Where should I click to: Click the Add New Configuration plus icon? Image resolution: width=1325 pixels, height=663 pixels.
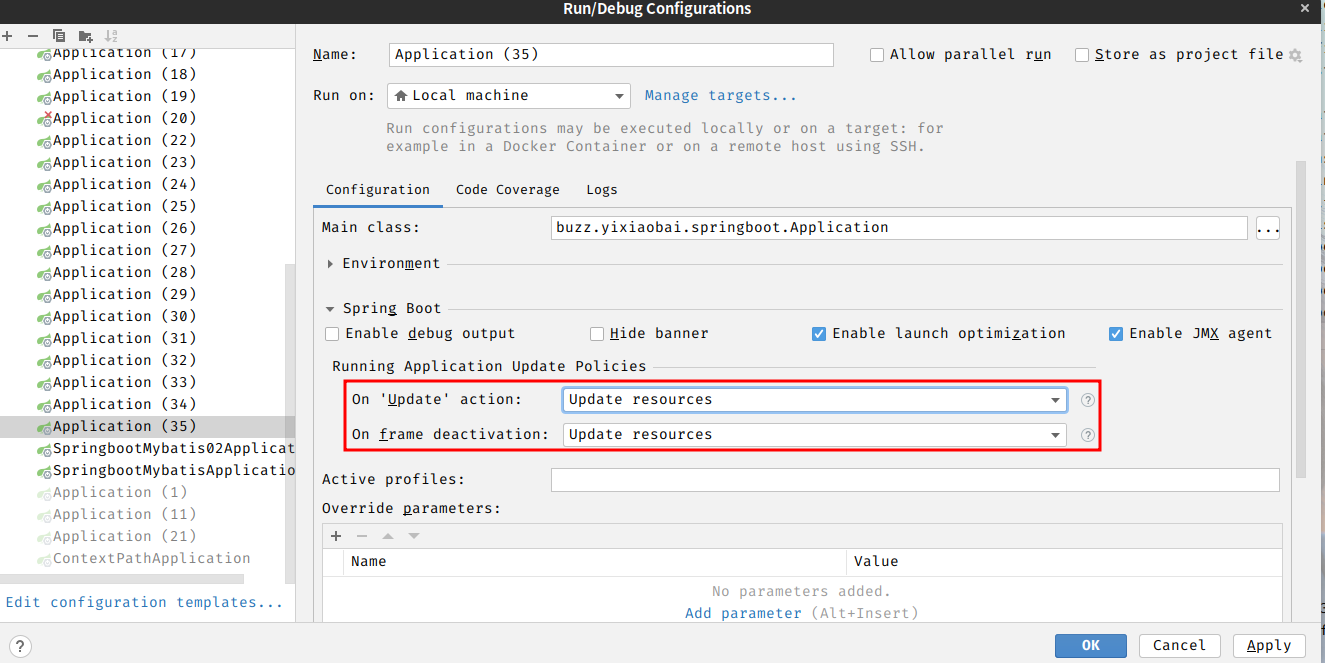[x=8, y=36]
